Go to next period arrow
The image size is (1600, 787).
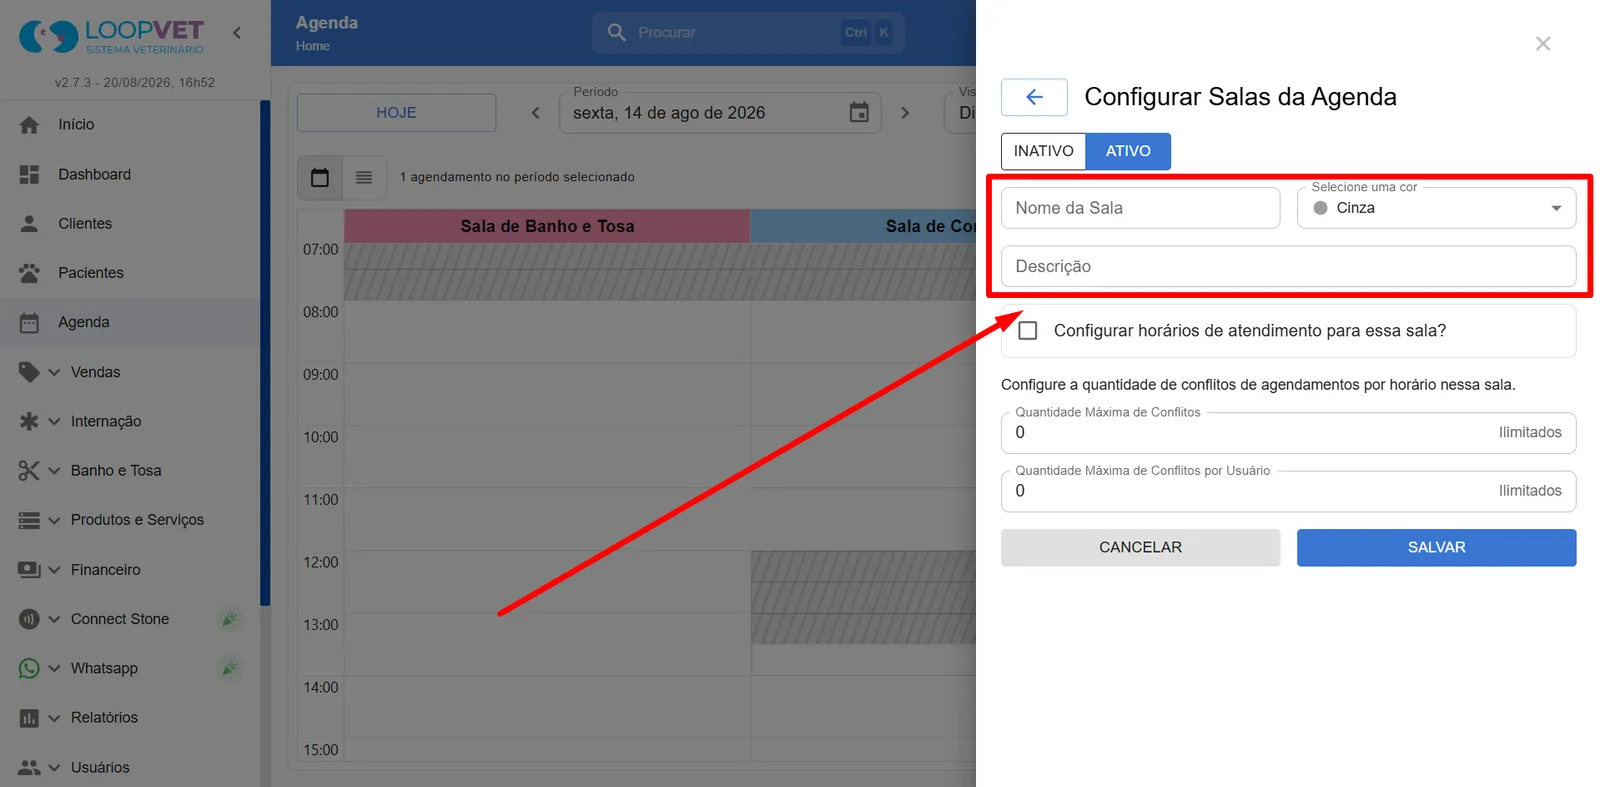pyautogui.click(x=905, y=113)
